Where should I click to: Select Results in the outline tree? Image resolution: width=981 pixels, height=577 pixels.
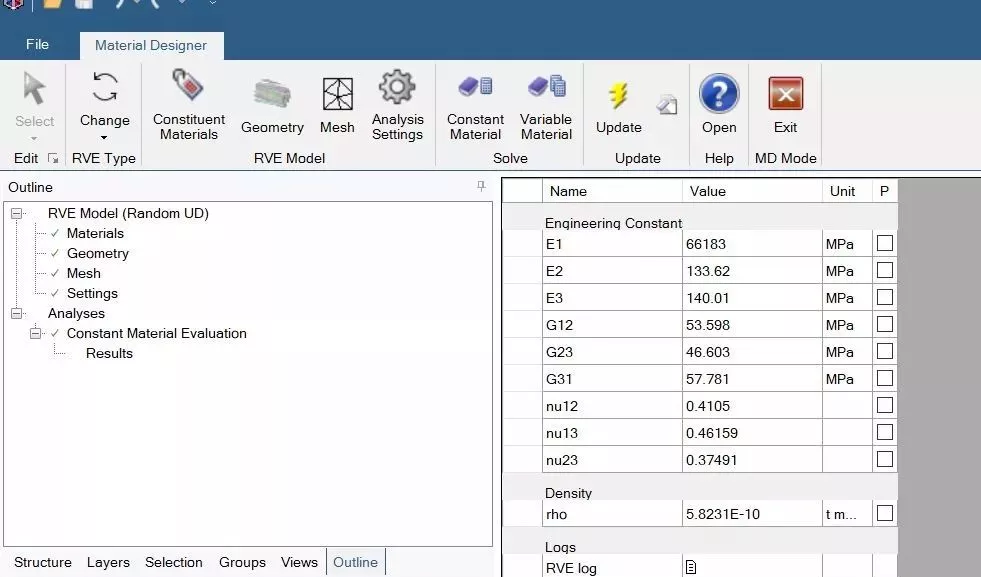[109, 354]
